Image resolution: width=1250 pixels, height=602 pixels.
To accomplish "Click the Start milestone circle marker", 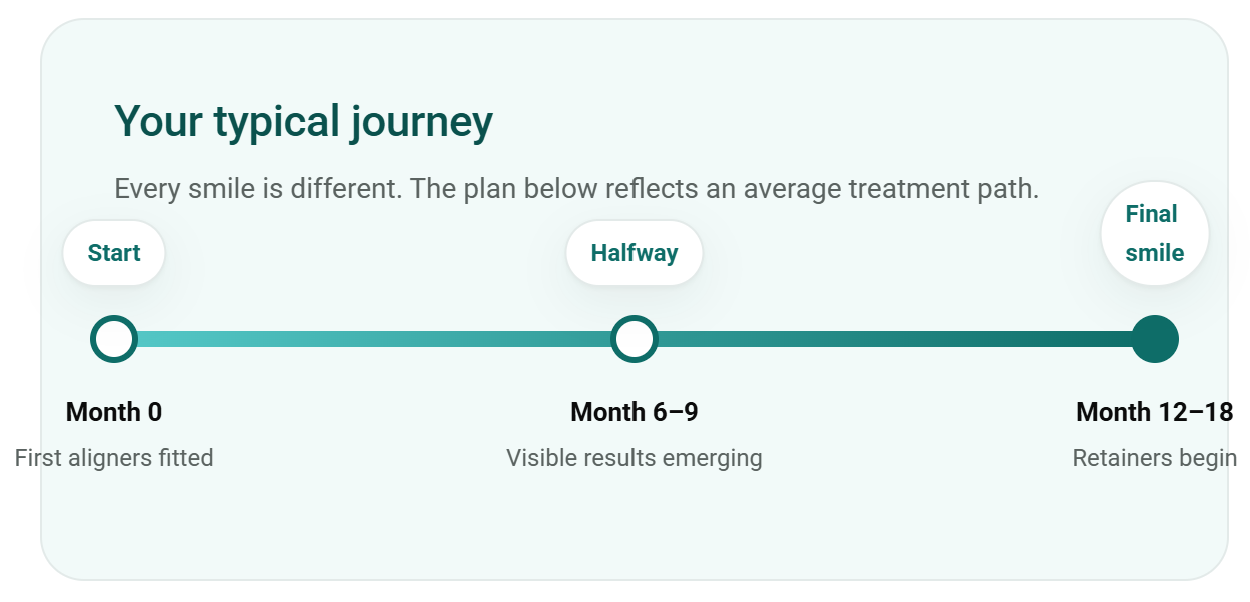I will (114, 339).
